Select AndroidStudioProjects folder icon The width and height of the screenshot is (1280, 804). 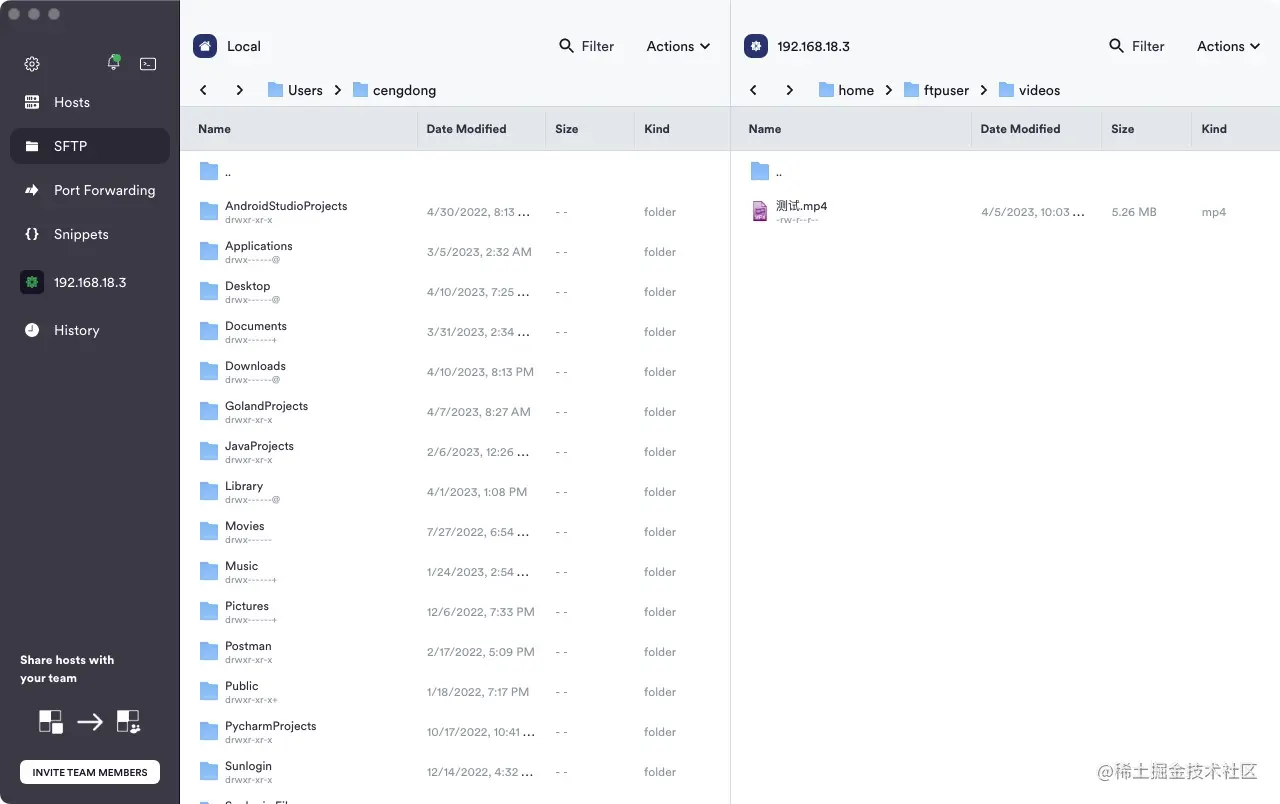[x=209, y=211]
